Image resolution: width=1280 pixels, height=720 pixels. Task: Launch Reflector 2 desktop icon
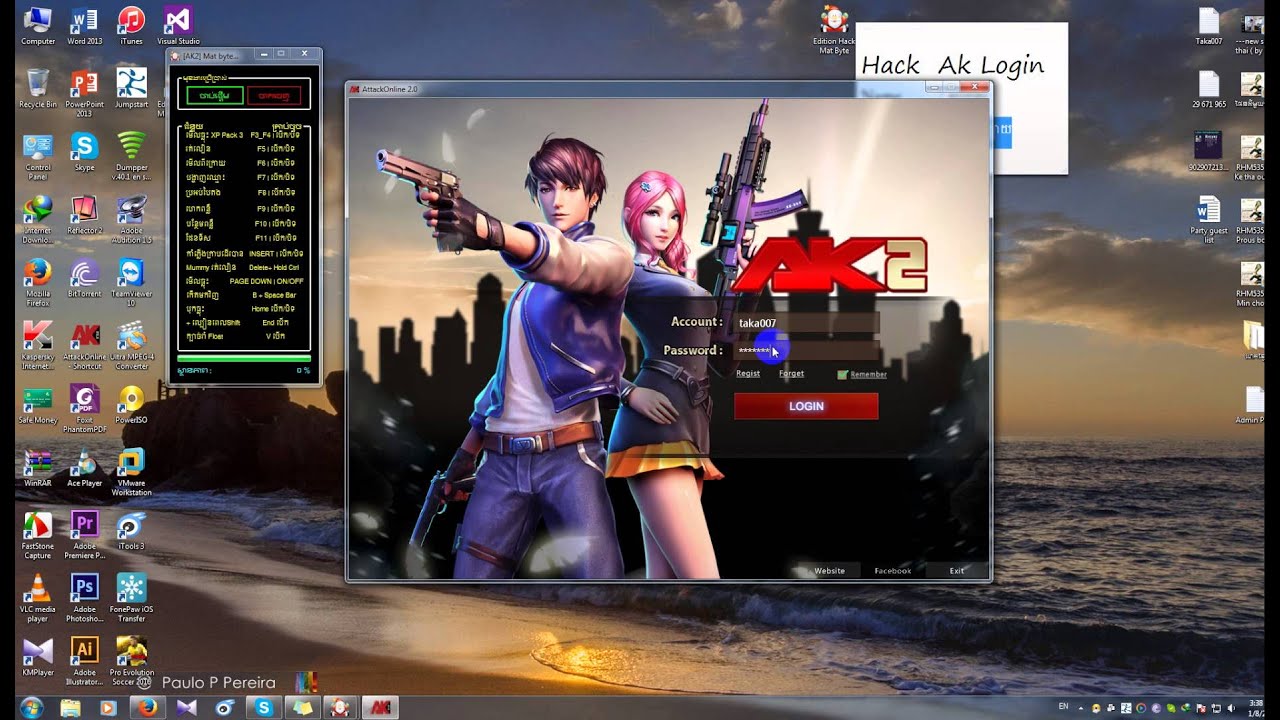[x=84, y=215]
